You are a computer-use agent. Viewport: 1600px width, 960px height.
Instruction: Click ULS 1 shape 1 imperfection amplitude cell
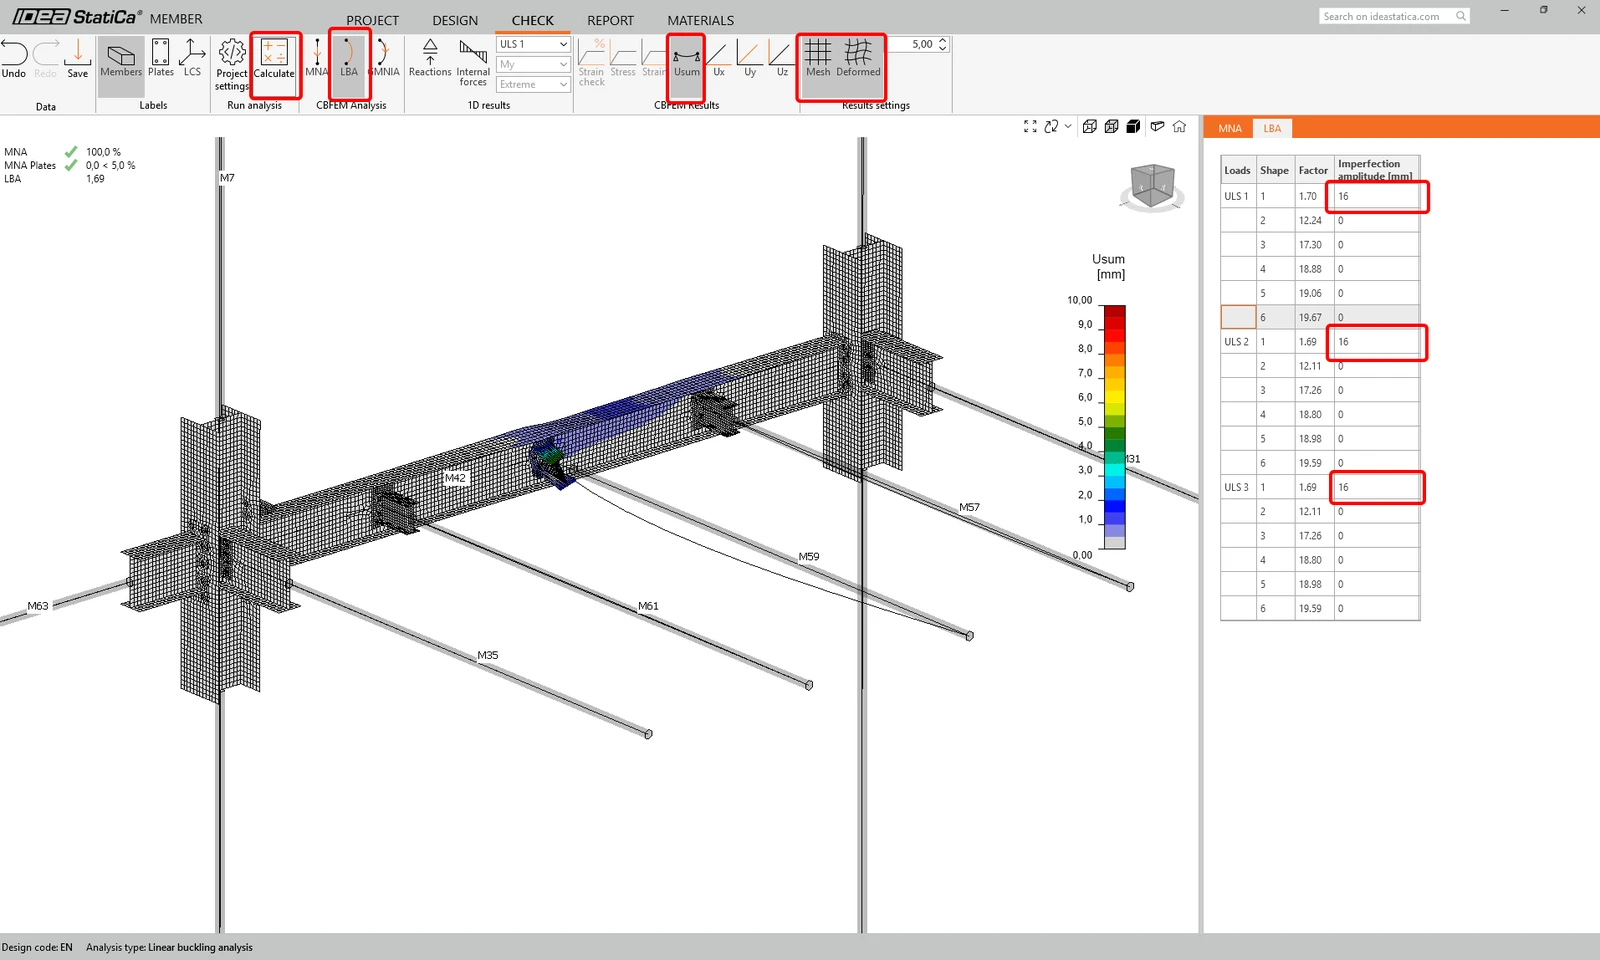pyautogui.click(x=1376, y=196)
